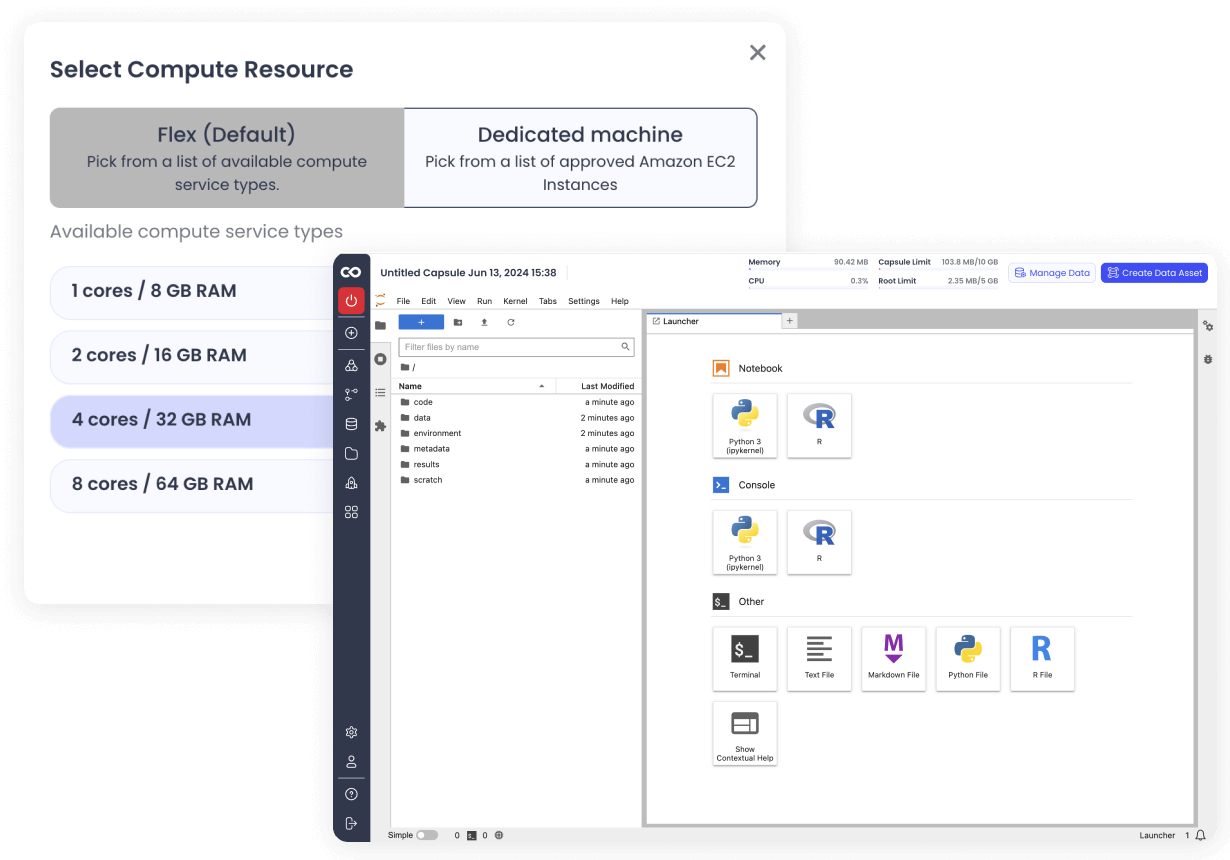Open the Terminal launcher icon
The height and width of the screenshot is (860, 1230).
pyautogui.click(x=745, y=658)
